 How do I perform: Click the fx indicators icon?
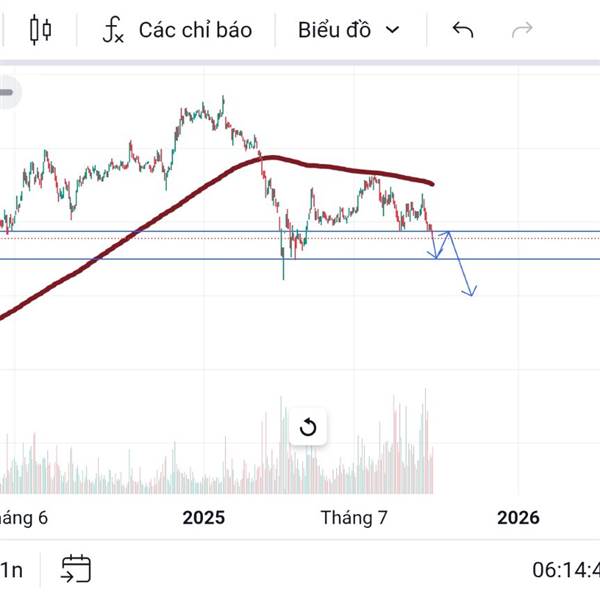tap(113, 30)
